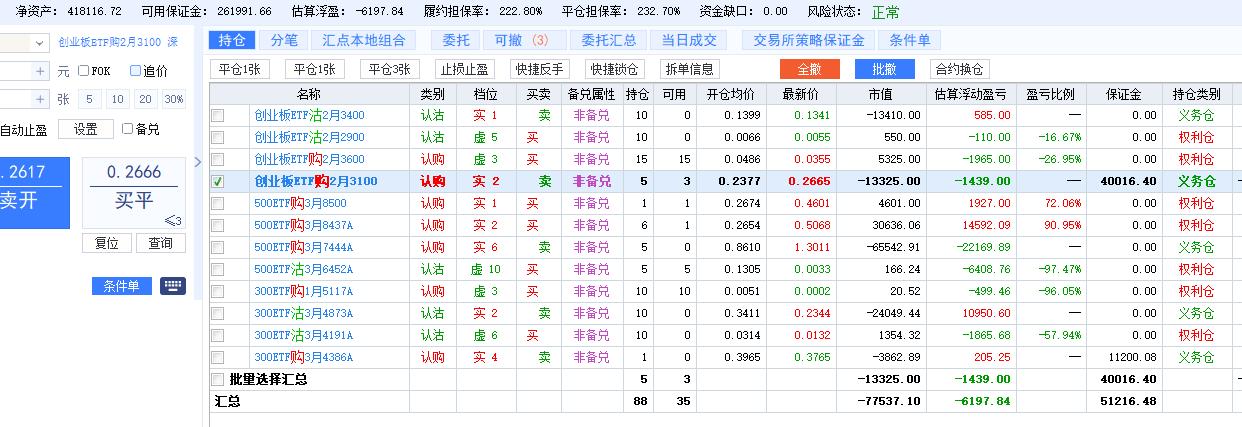1242x427 pixels.
Task: Click the keyboard icon beside 条件单
Action: (x=172, y=286)
